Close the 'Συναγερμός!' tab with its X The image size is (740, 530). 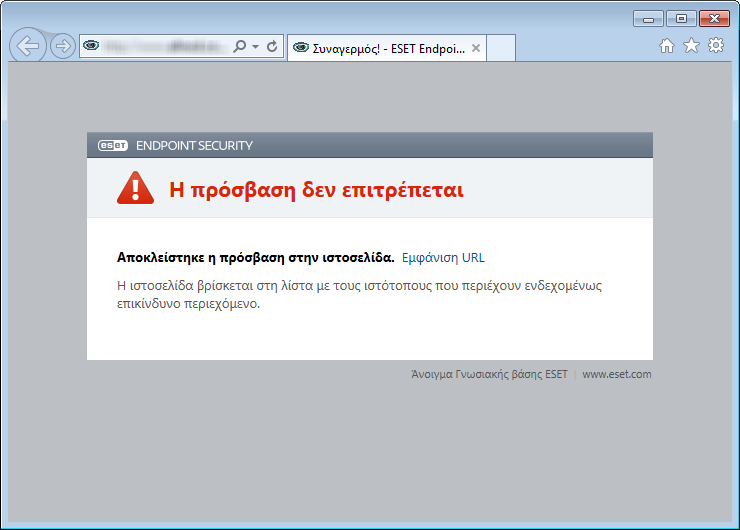click(476, 48)
